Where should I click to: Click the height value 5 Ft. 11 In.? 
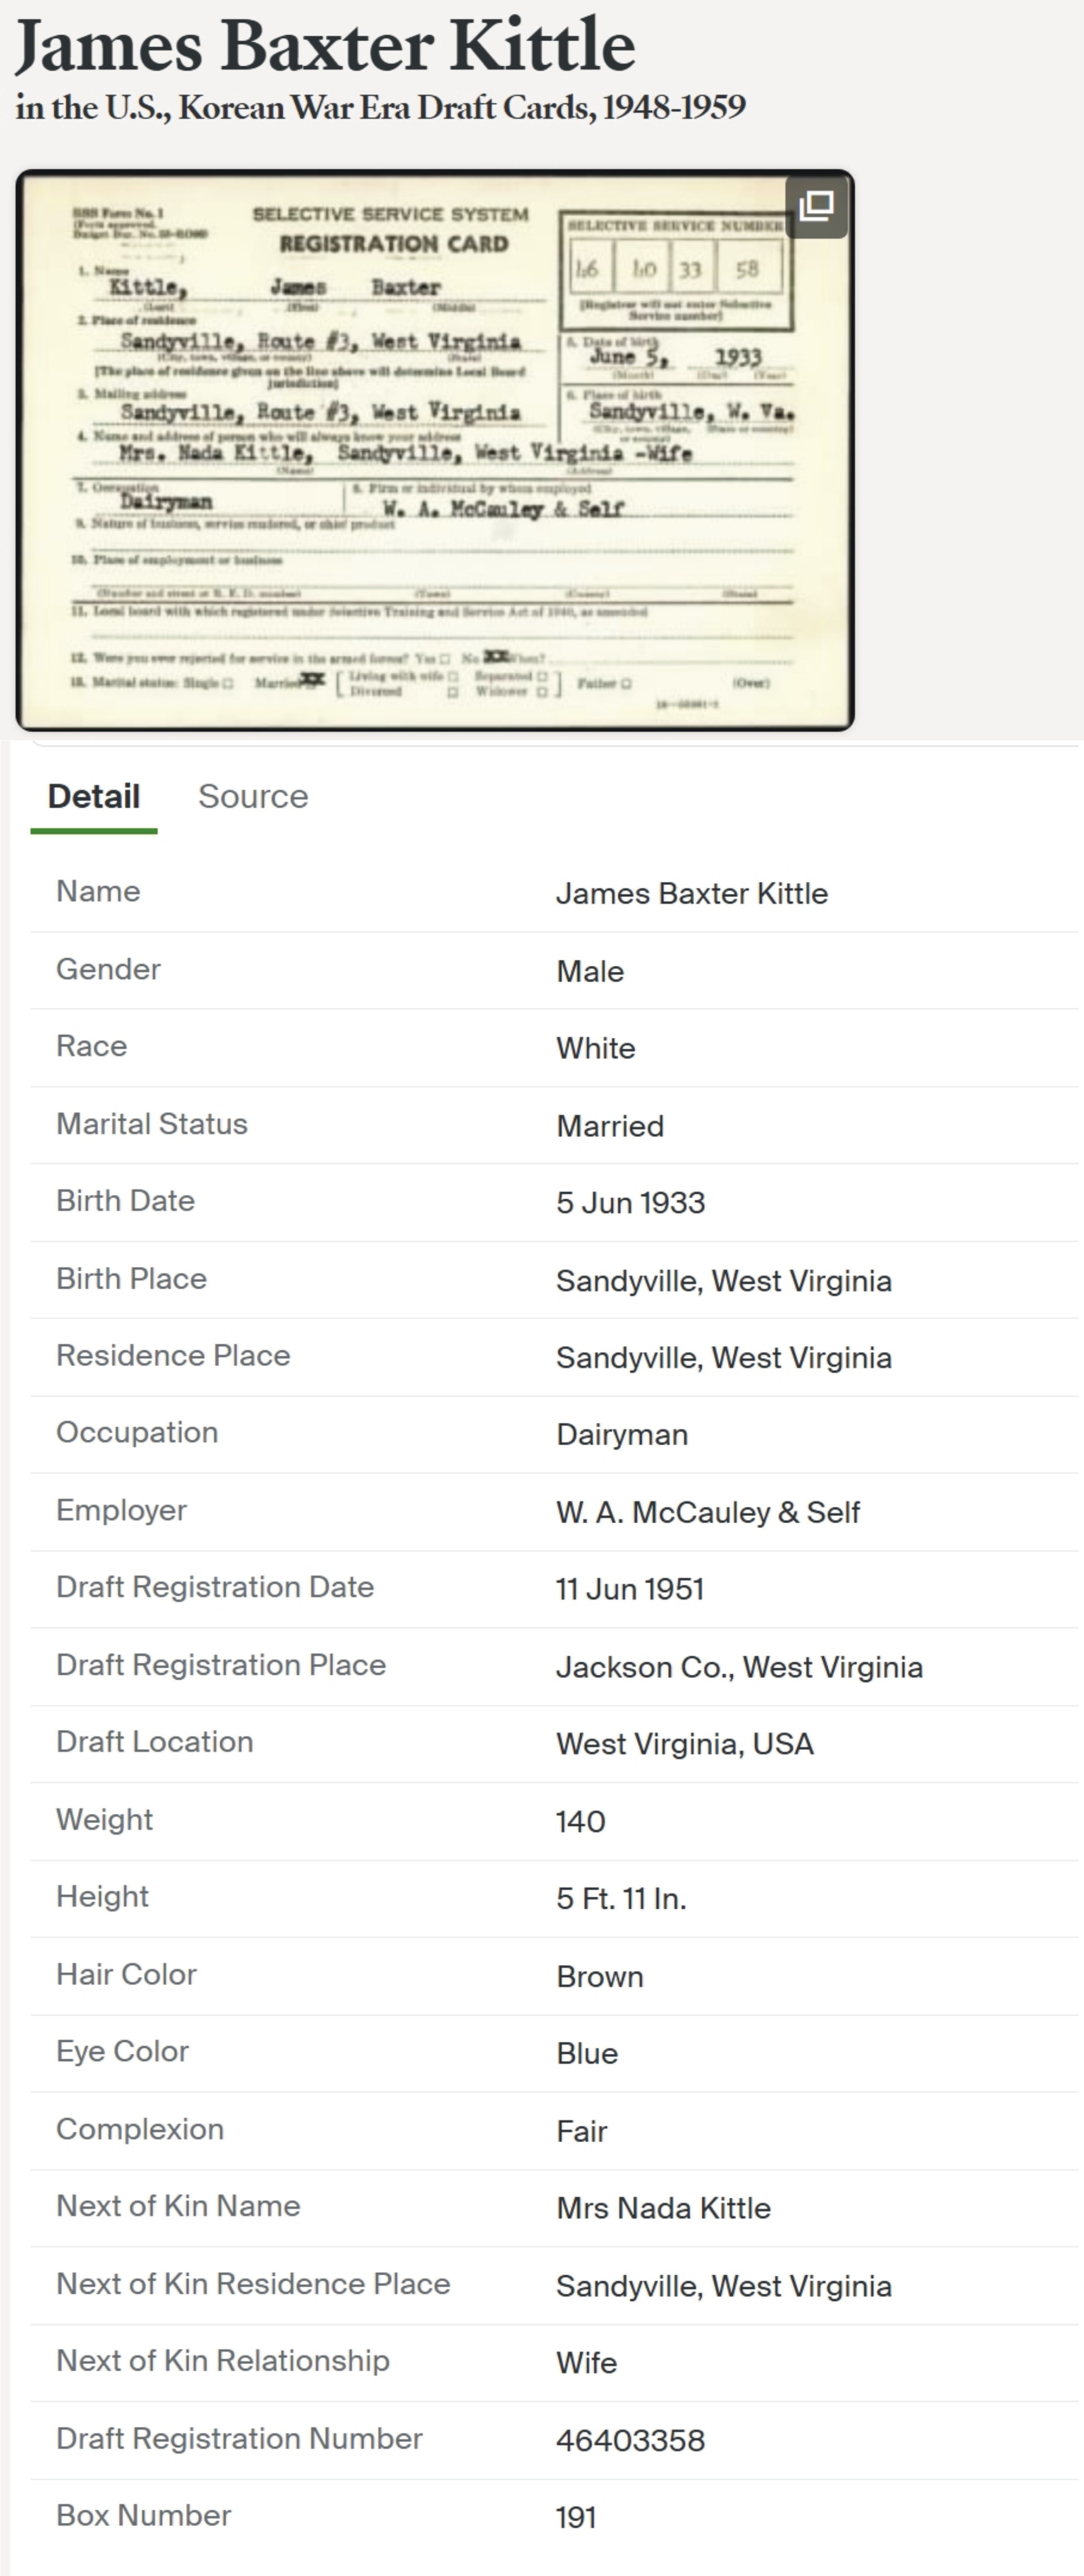click(621, 1898)
